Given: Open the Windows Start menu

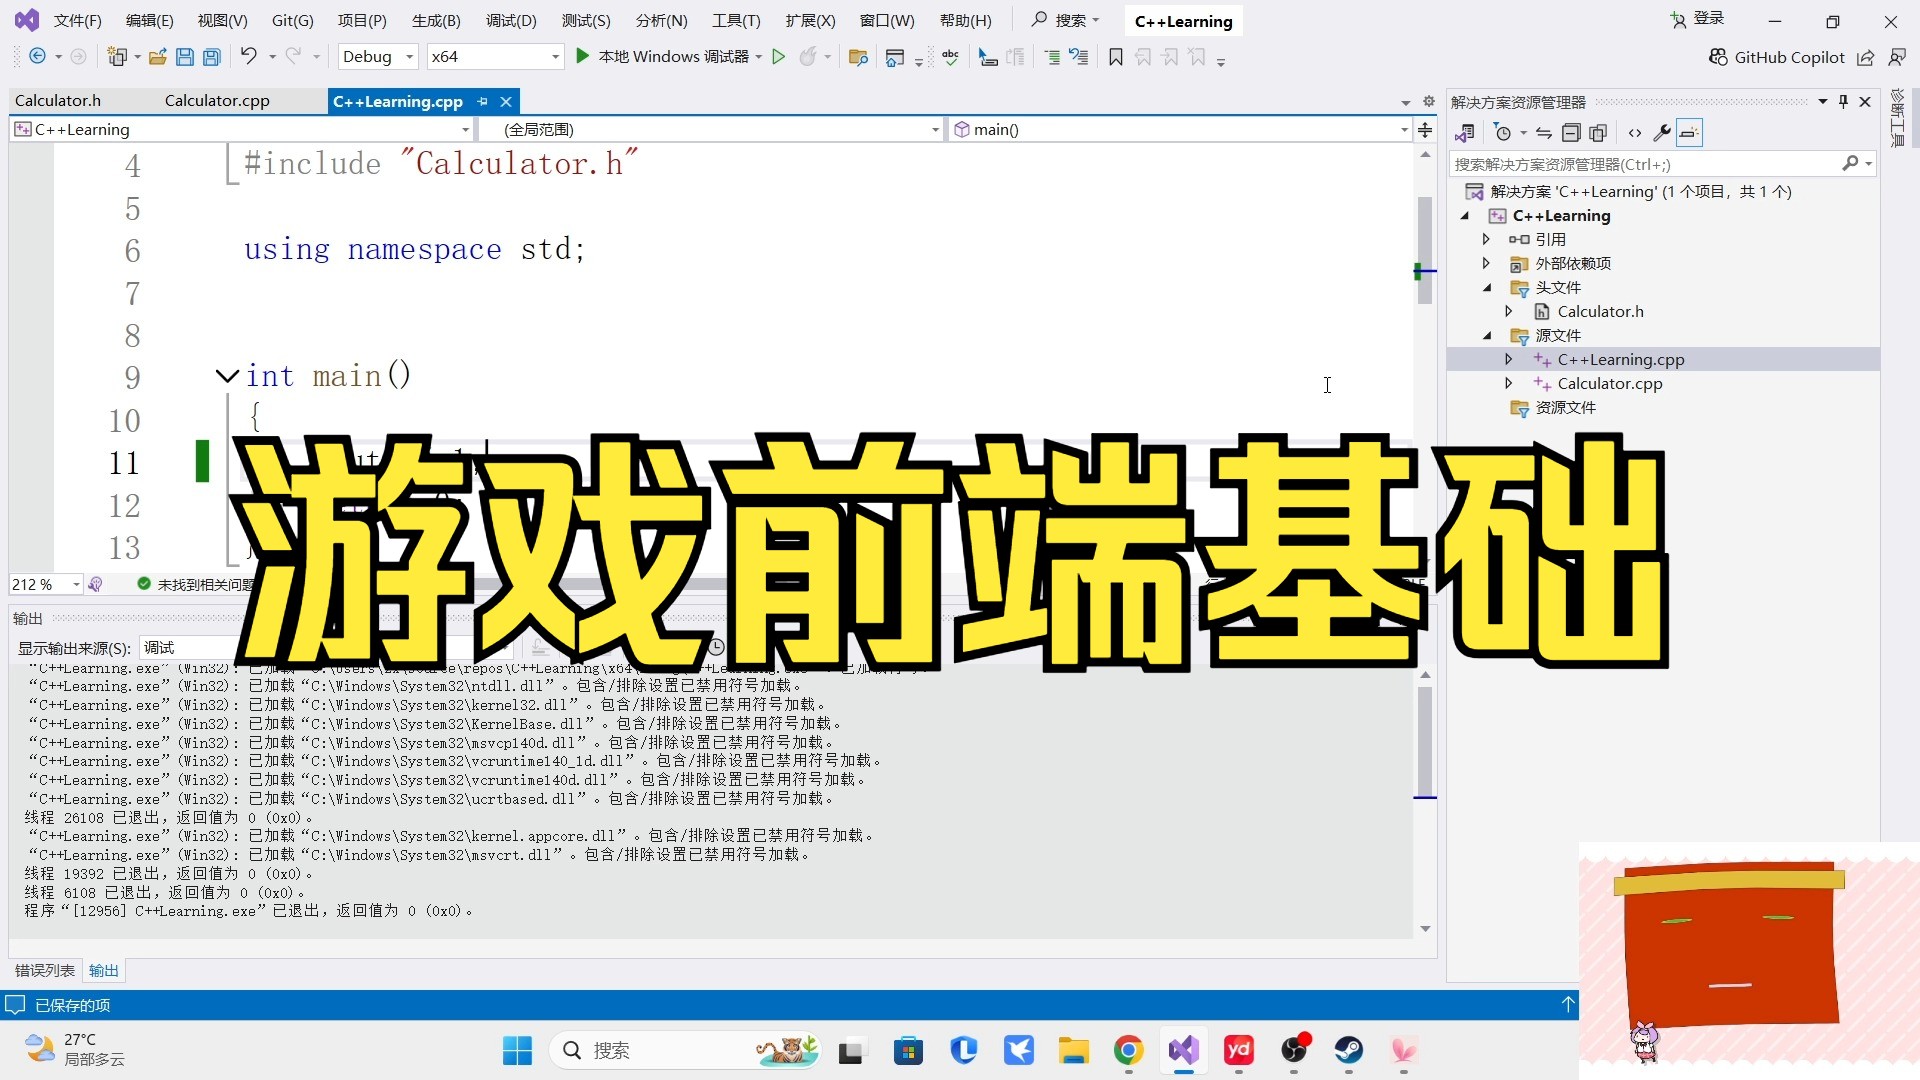Looking at the screenshot, I should (517, 1050).
